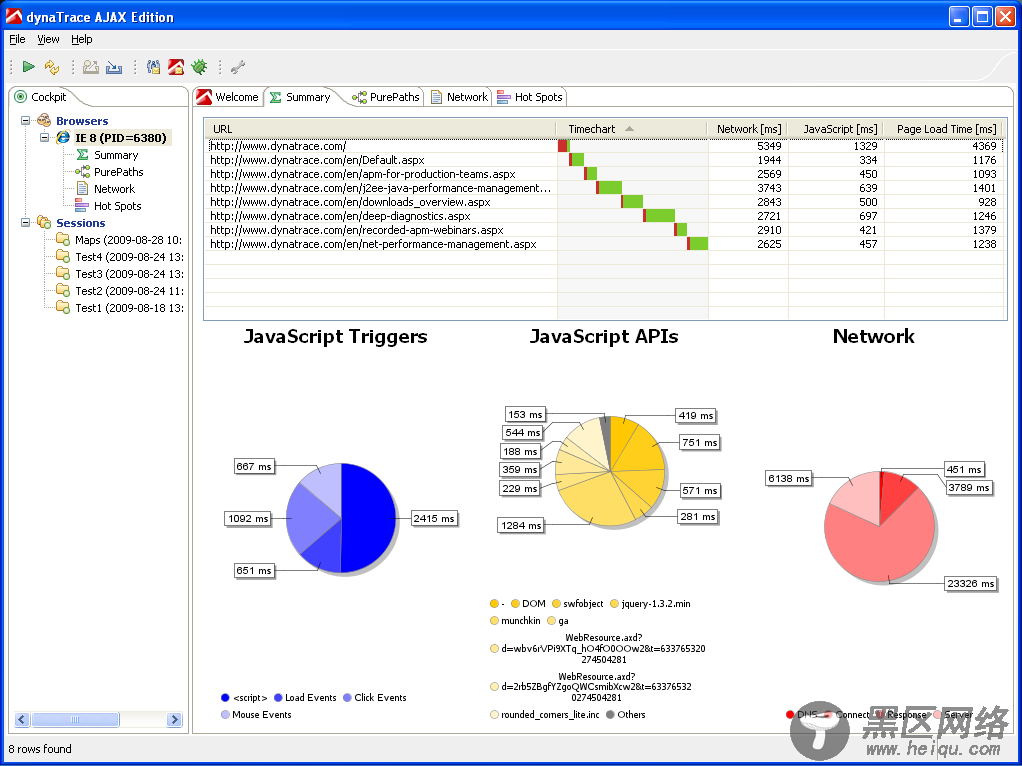Select the recorded-apm-webinars.aspx row
This screenshot has width=1022, height=766.
coord(605,230)
